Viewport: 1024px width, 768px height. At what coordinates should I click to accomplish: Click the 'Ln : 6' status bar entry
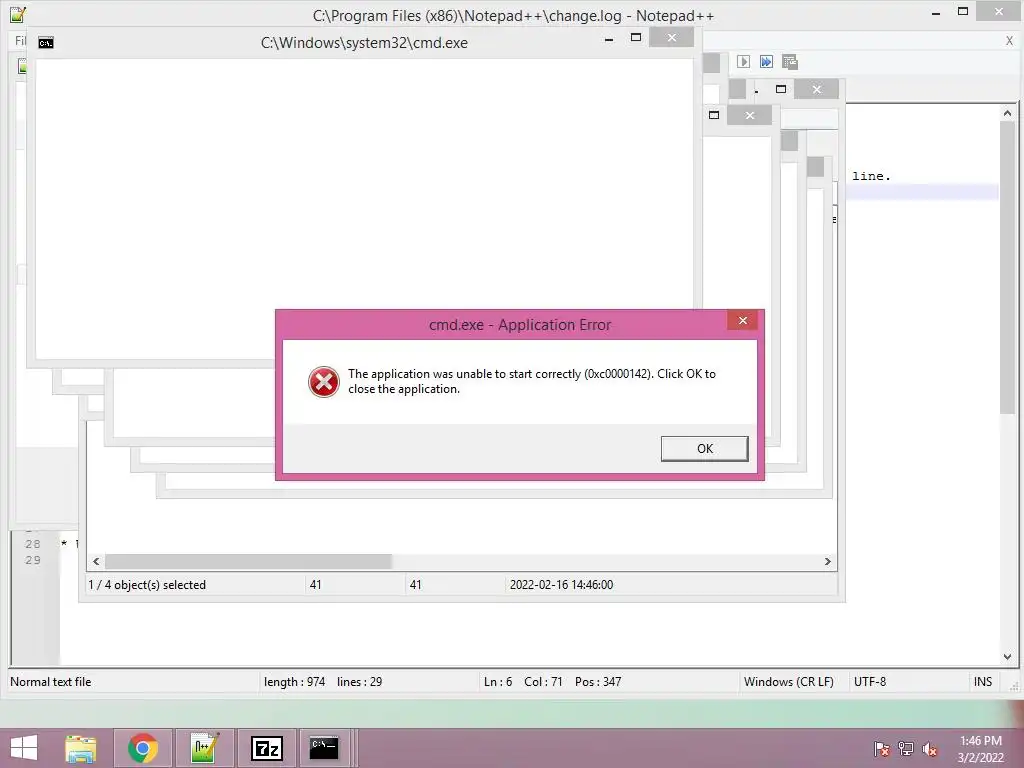coord(498,682)
